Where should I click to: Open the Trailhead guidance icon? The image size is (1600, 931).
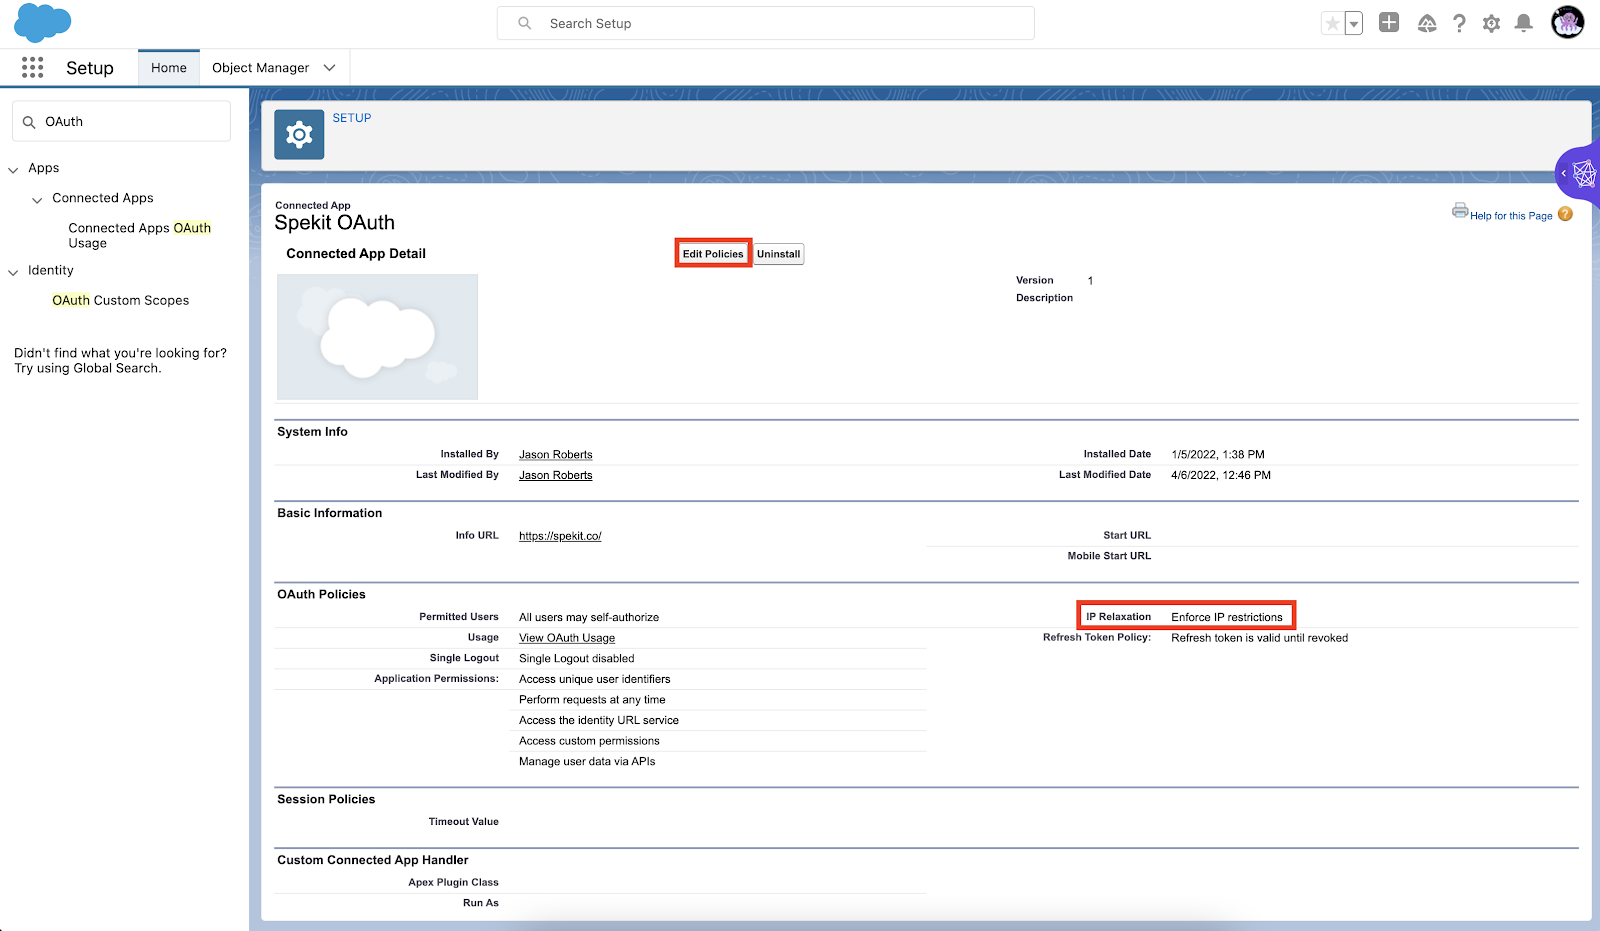pos(1427,23)
